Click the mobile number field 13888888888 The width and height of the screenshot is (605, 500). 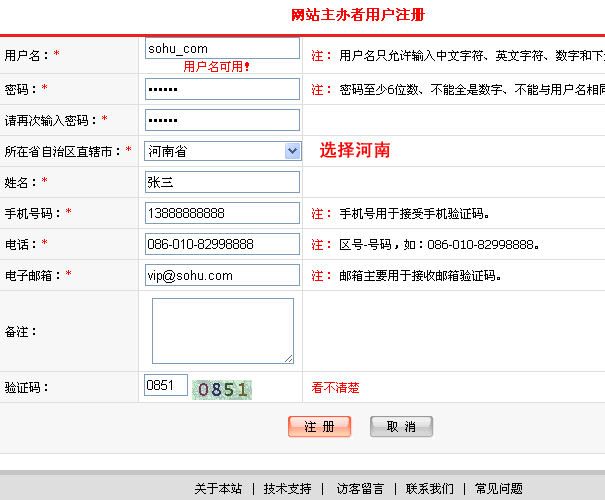click(x=222, y=213)
